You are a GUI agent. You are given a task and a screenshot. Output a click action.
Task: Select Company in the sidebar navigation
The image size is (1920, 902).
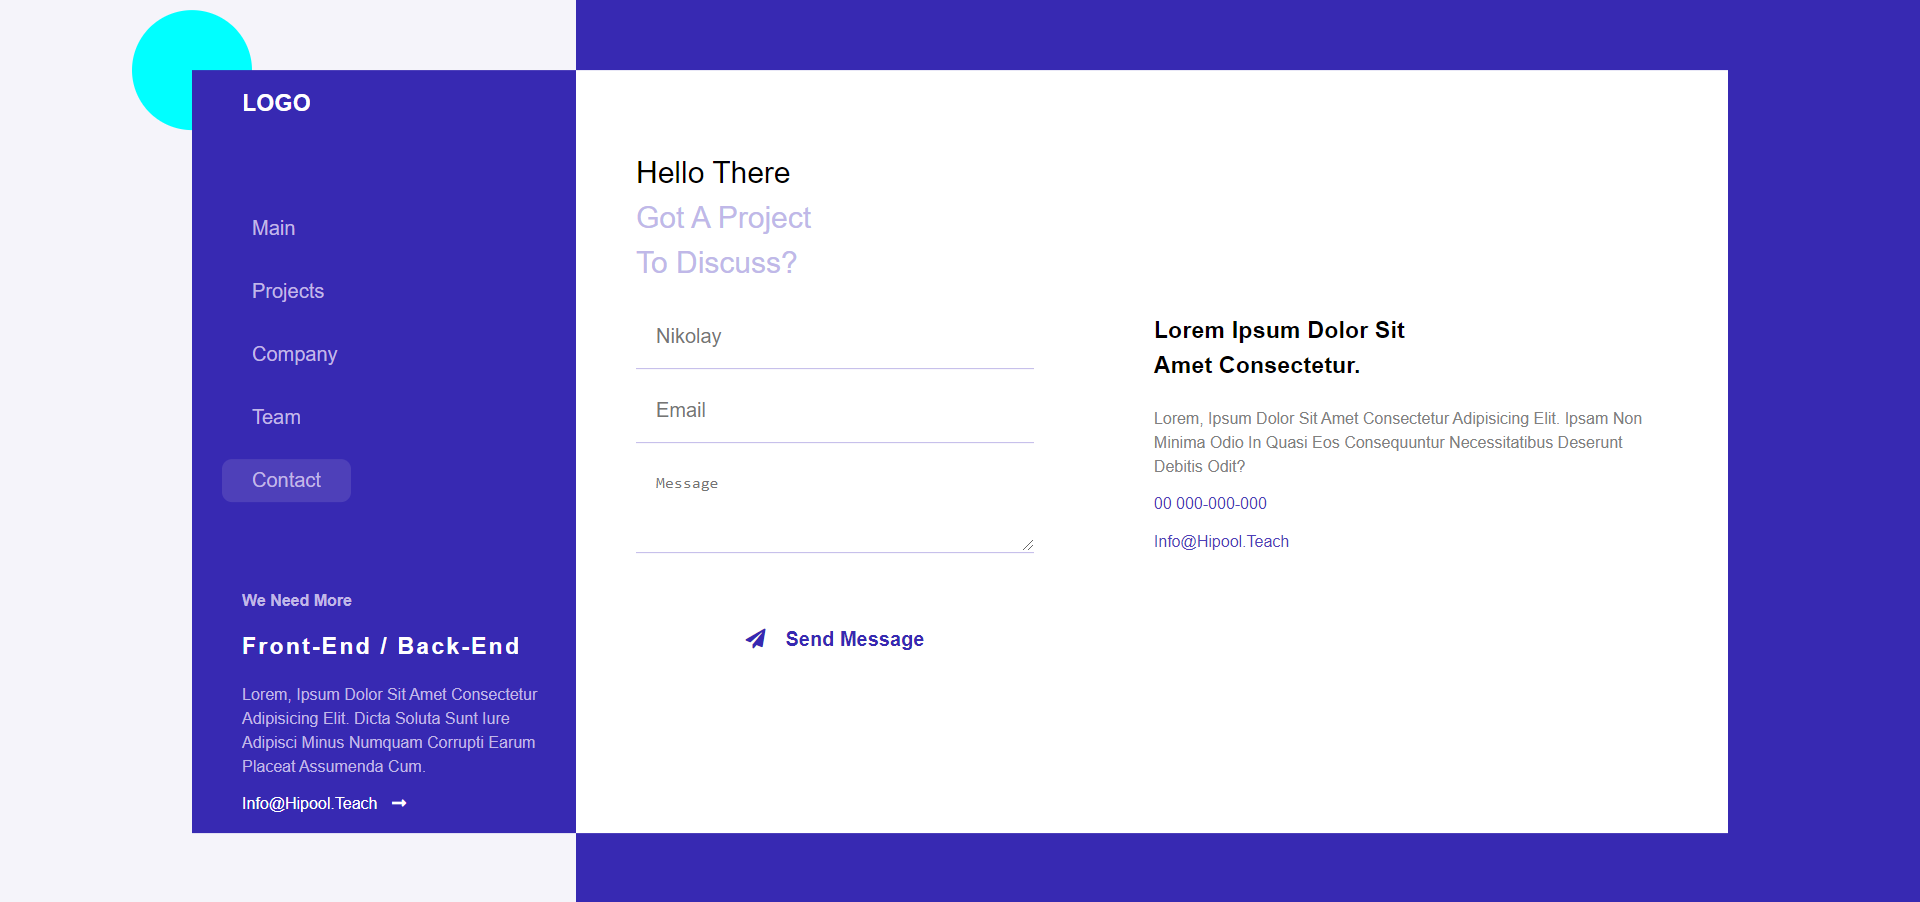(x=294, y=354)
